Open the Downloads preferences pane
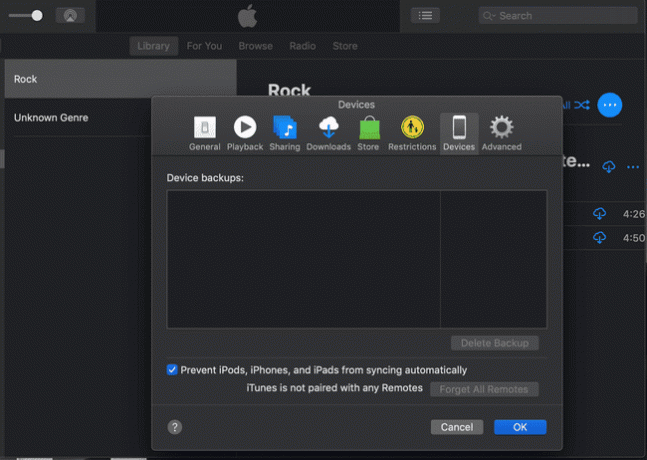Screen dimensions: 647x460 point(328,133)
